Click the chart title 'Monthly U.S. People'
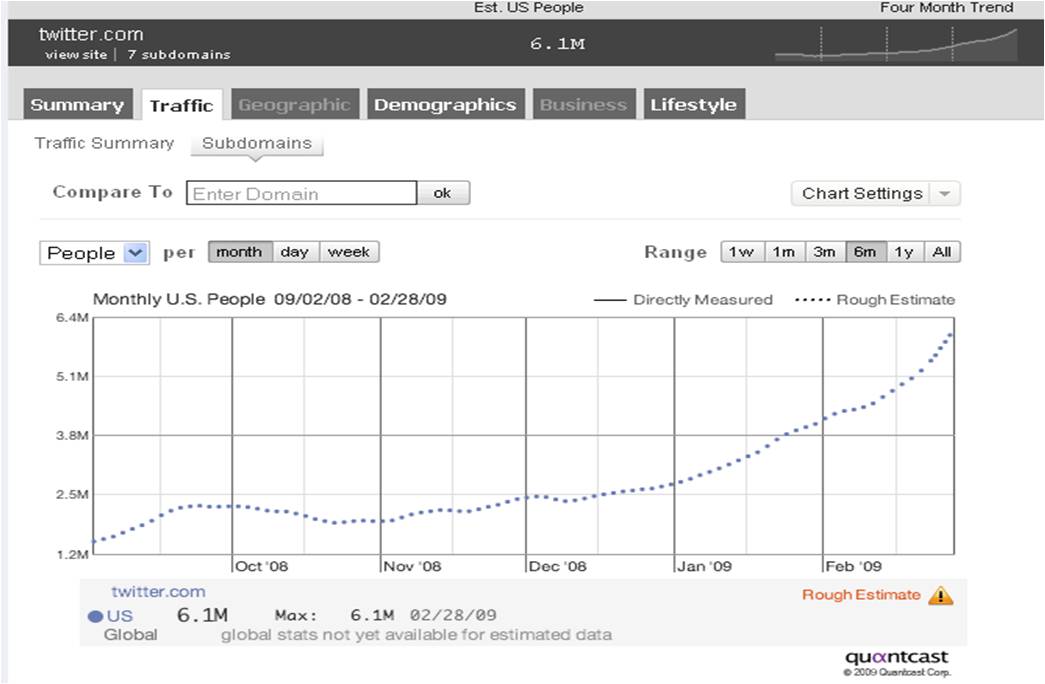Screen dimensions: 1045x684 [179, 299]
